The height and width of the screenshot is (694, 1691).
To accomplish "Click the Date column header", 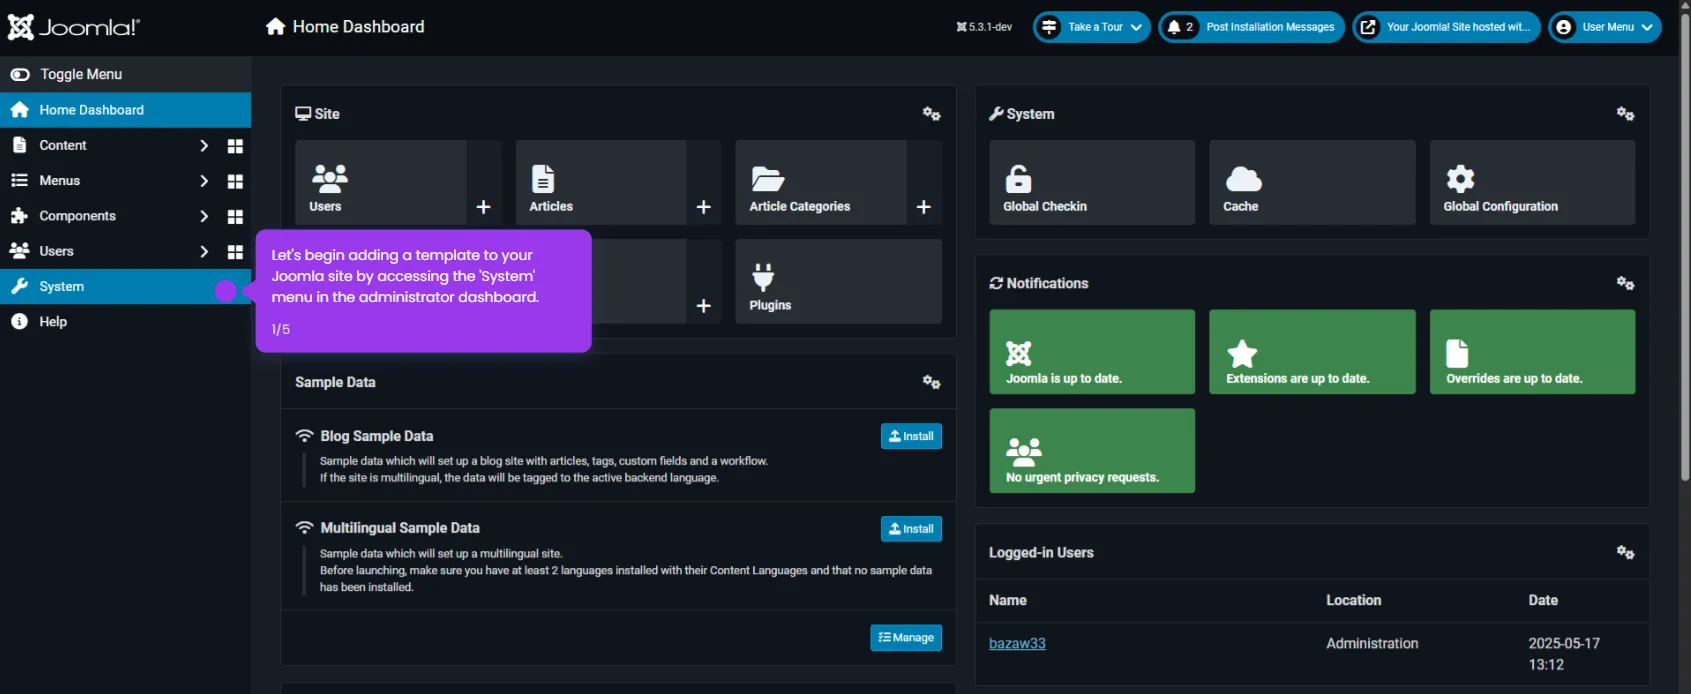I will (1543, 600).
